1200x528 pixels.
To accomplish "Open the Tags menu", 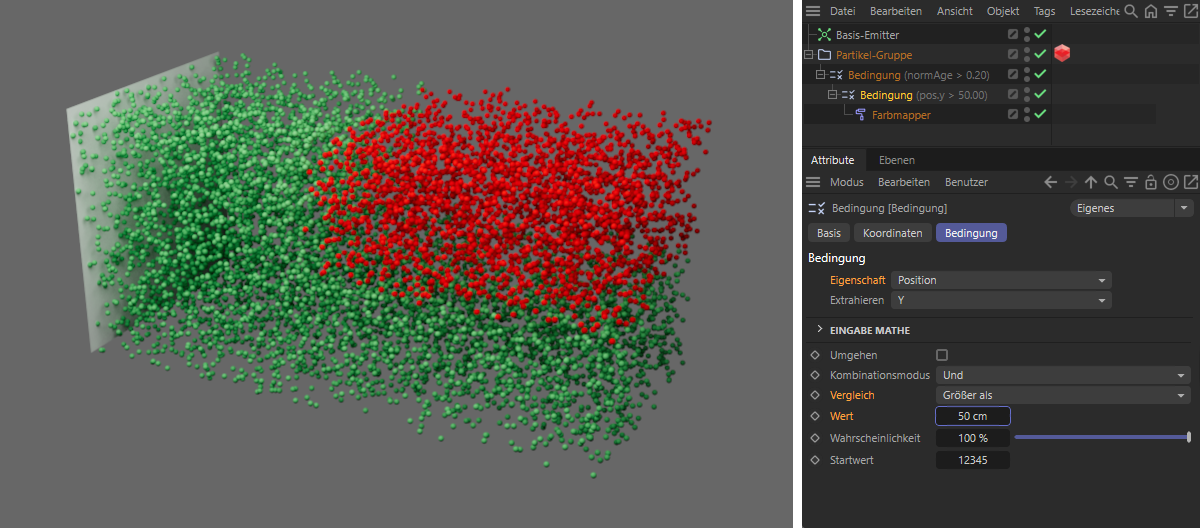I will pyautogui.click(x=1044, y=11).
